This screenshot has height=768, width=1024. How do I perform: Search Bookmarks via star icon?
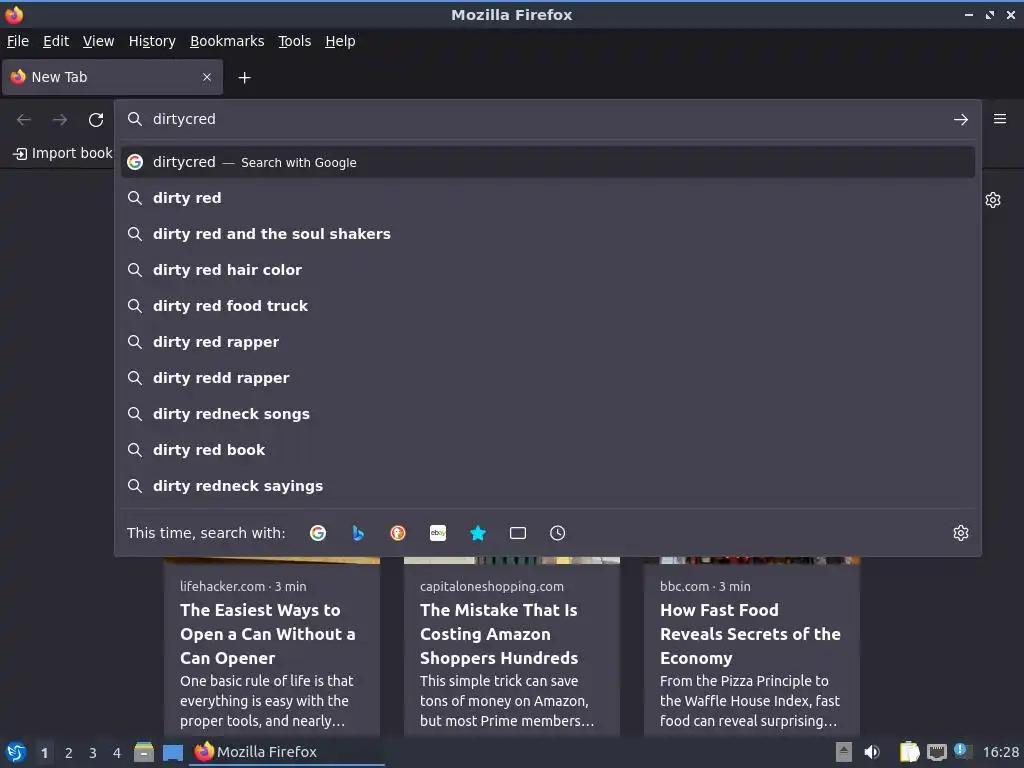click(478, 533)
